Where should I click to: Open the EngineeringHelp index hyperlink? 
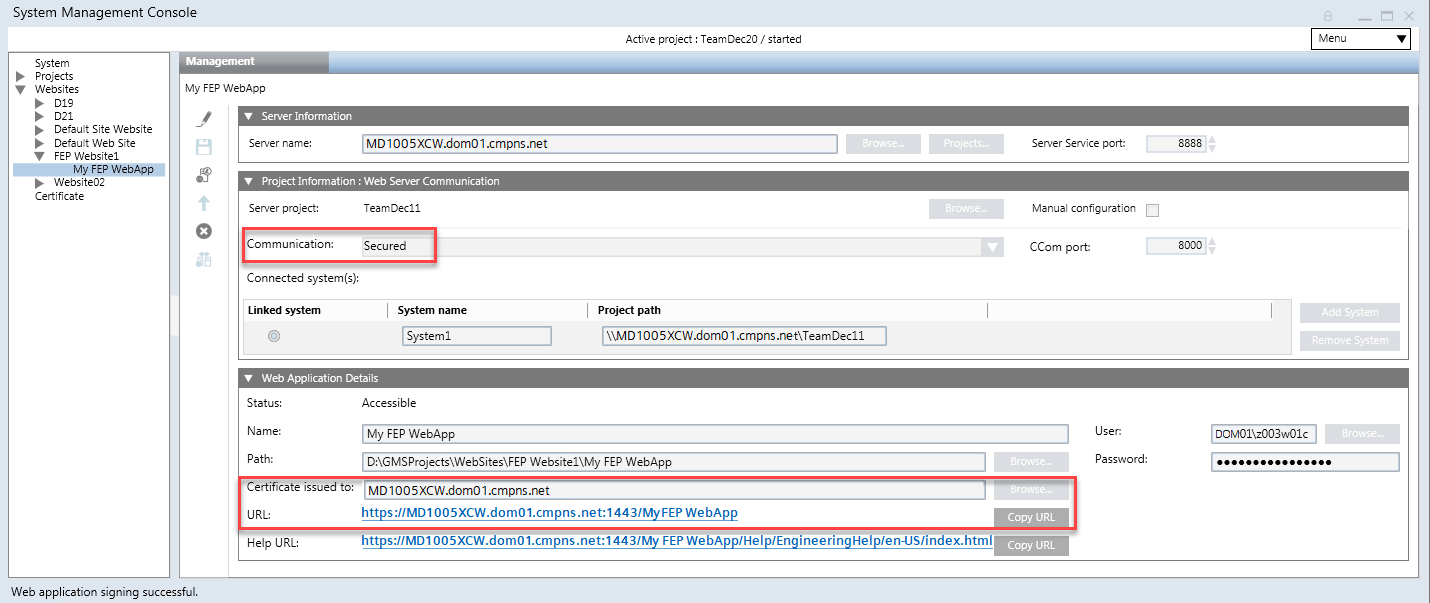pos(676,544)
